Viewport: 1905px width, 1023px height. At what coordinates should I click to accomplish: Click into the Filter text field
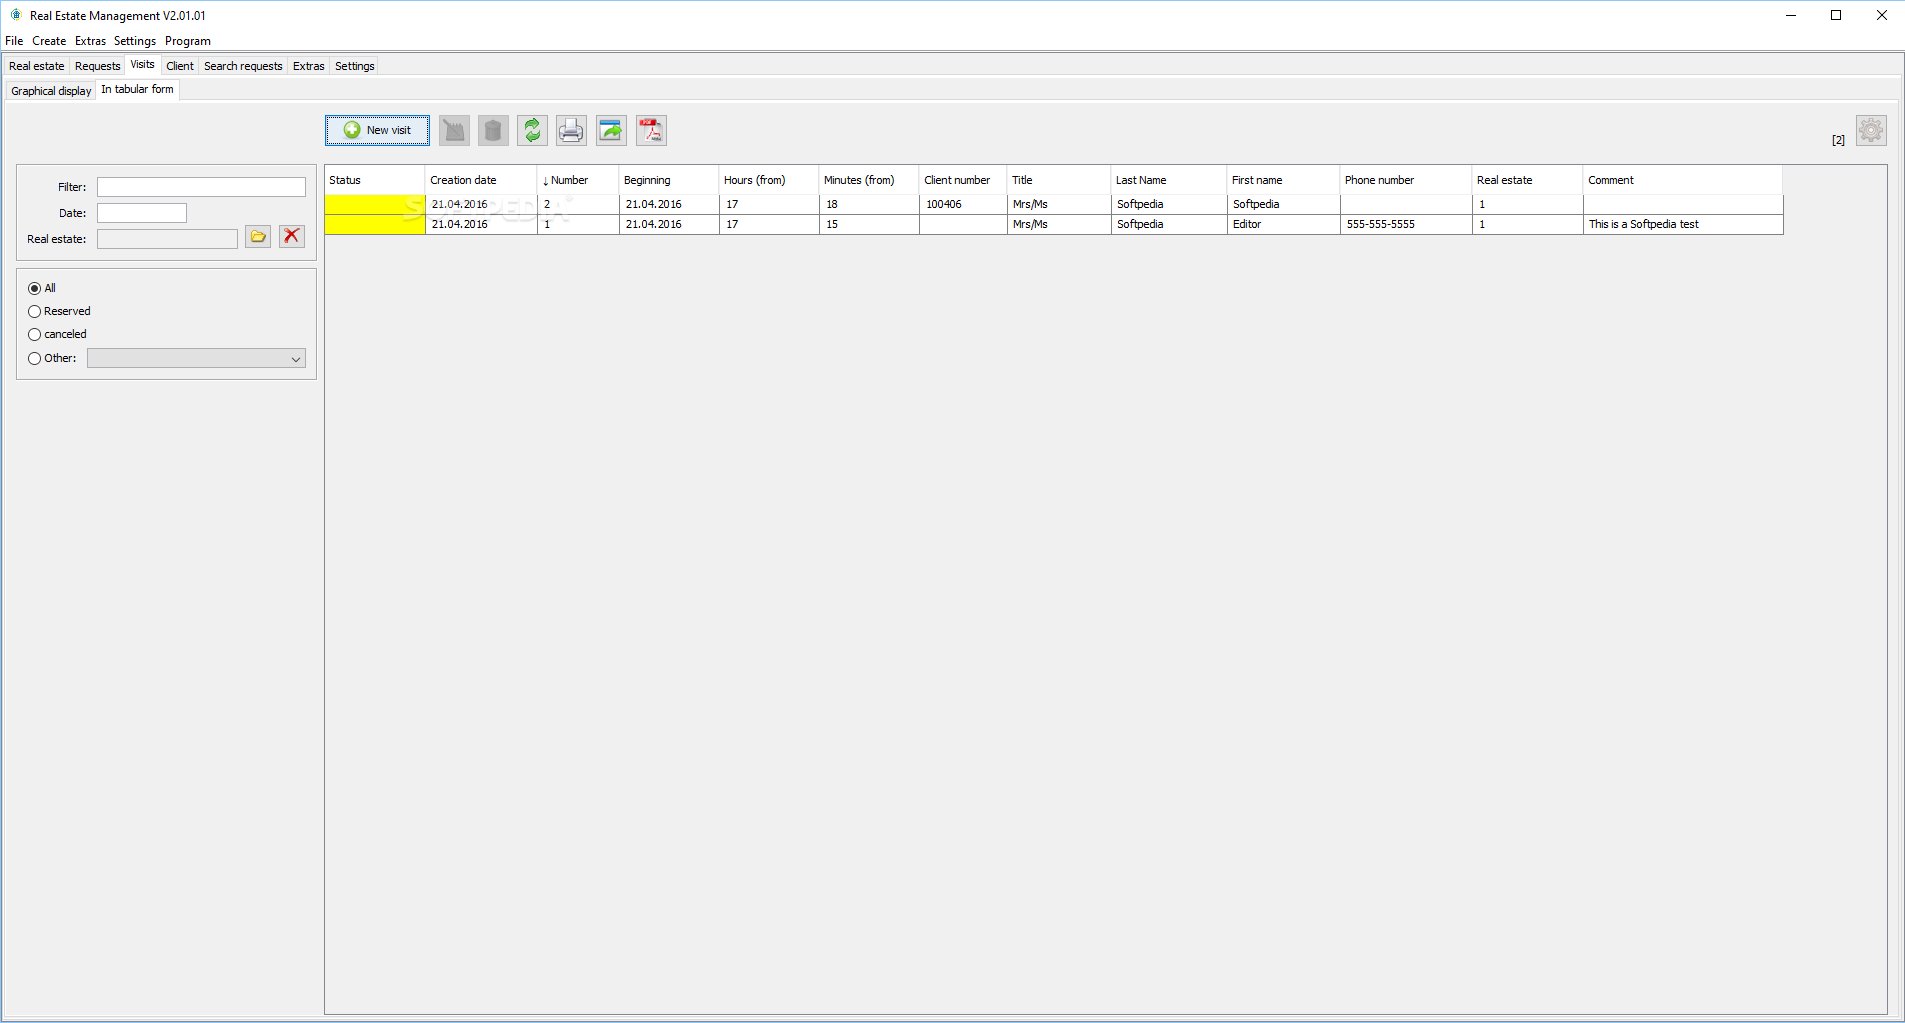tap(201, 187)
